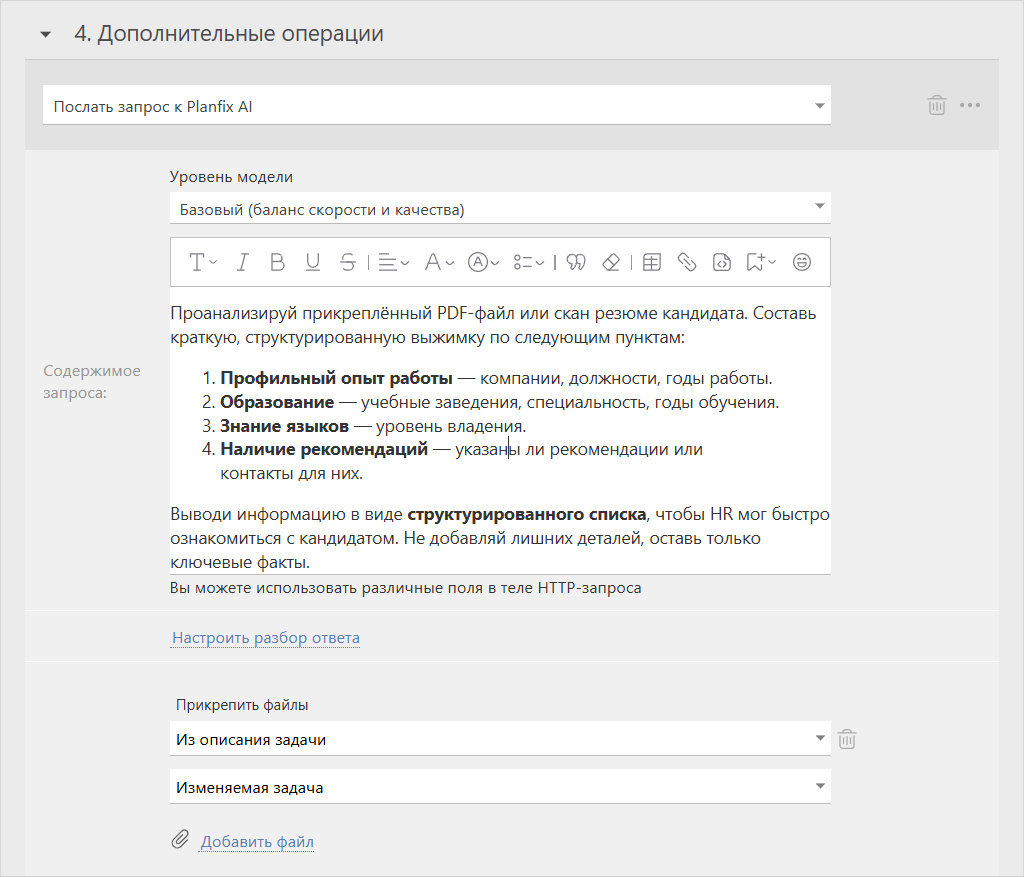Collapse section '4. Дополнительные операции'
This screenshot has width=1024, height=877.
[x=44, y=32]
